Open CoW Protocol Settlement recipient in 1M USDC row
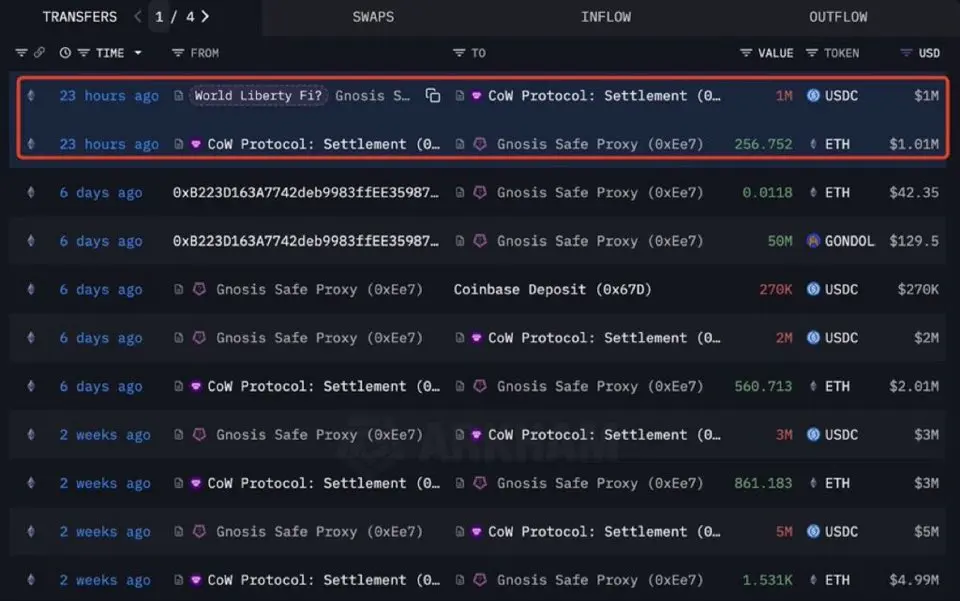Screen dimensions: 960x601 [604, 95]
